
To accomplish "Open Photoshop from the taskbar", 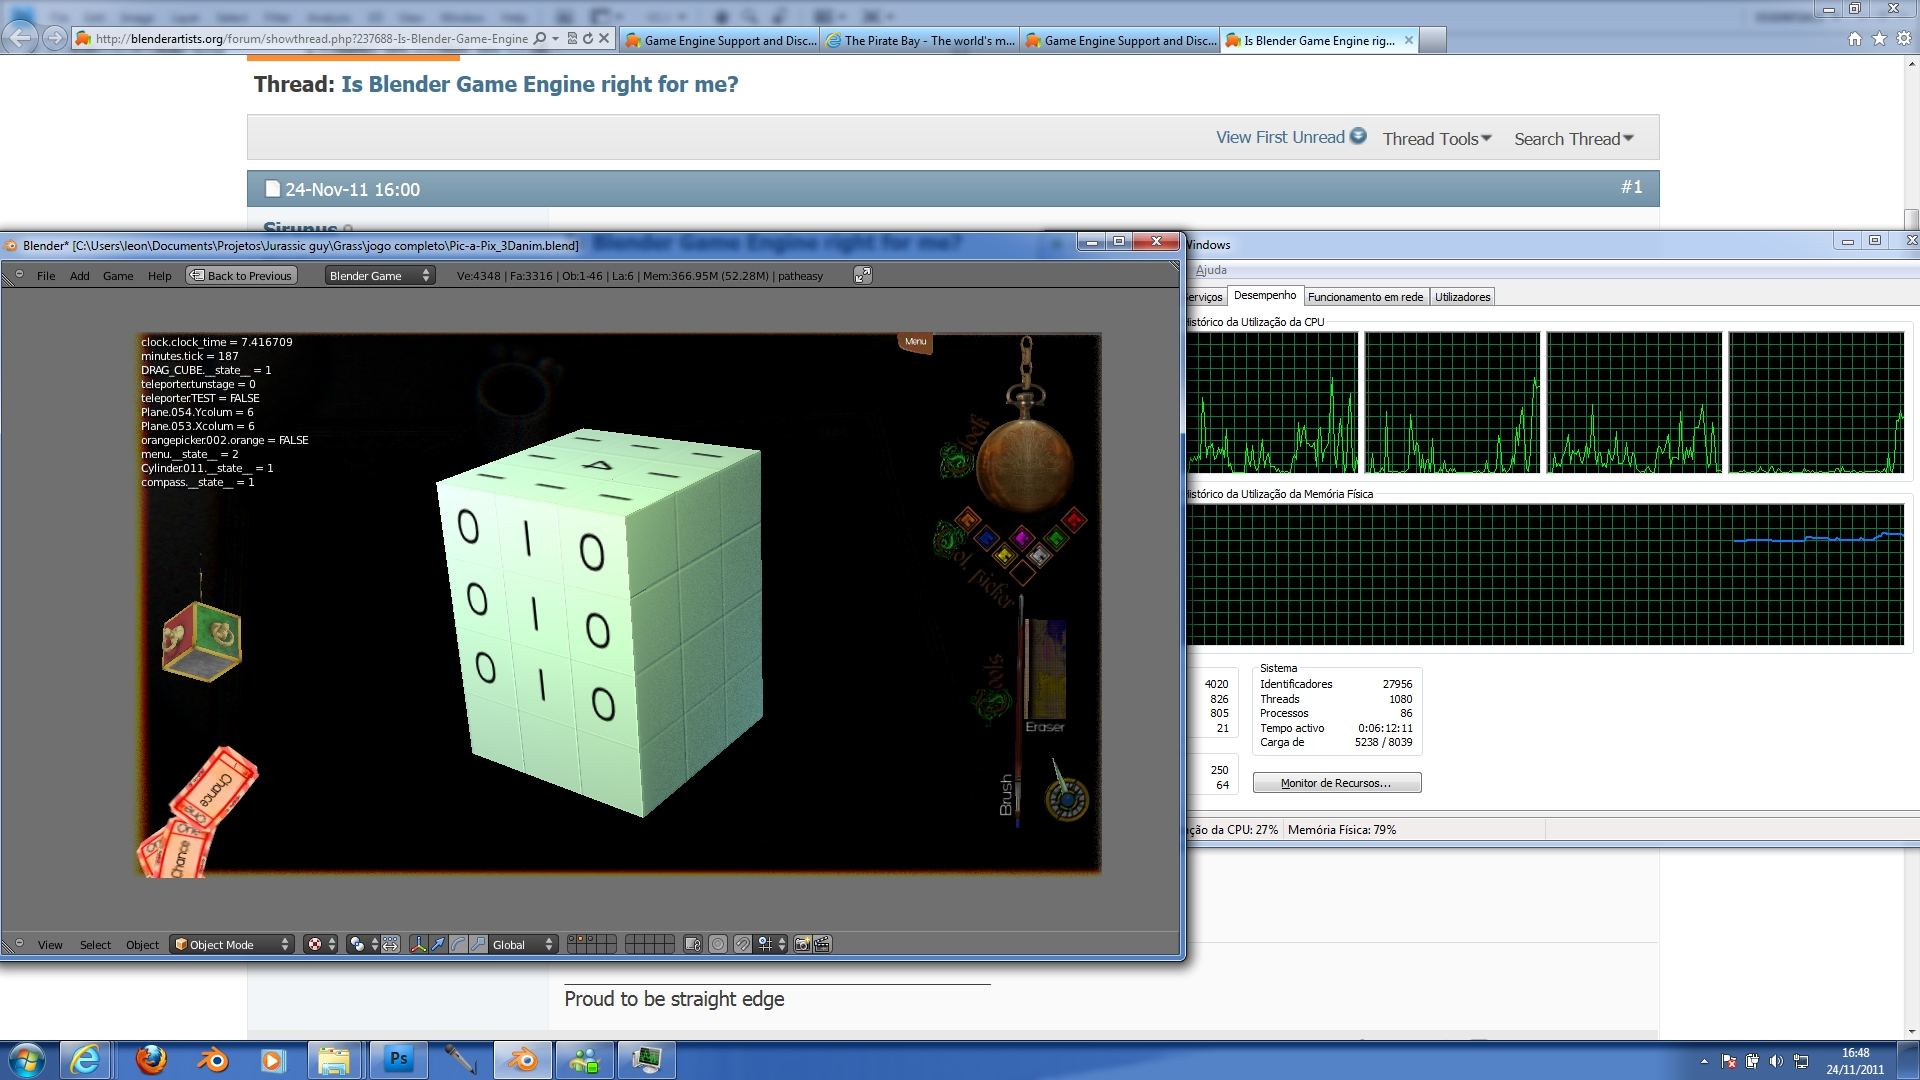I will [x=398, y=1059].
